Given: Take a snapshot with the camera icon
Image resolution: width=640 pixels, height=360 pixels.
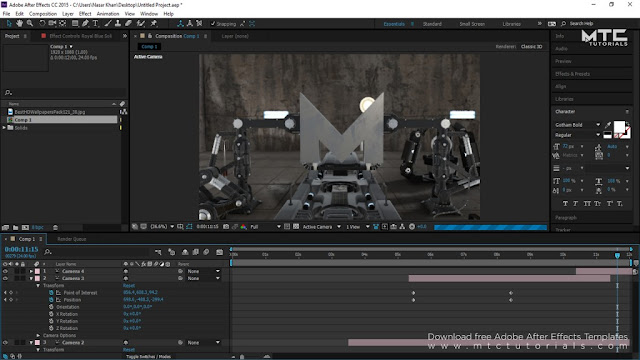Looking at the screenshot, I should point(226,227).
